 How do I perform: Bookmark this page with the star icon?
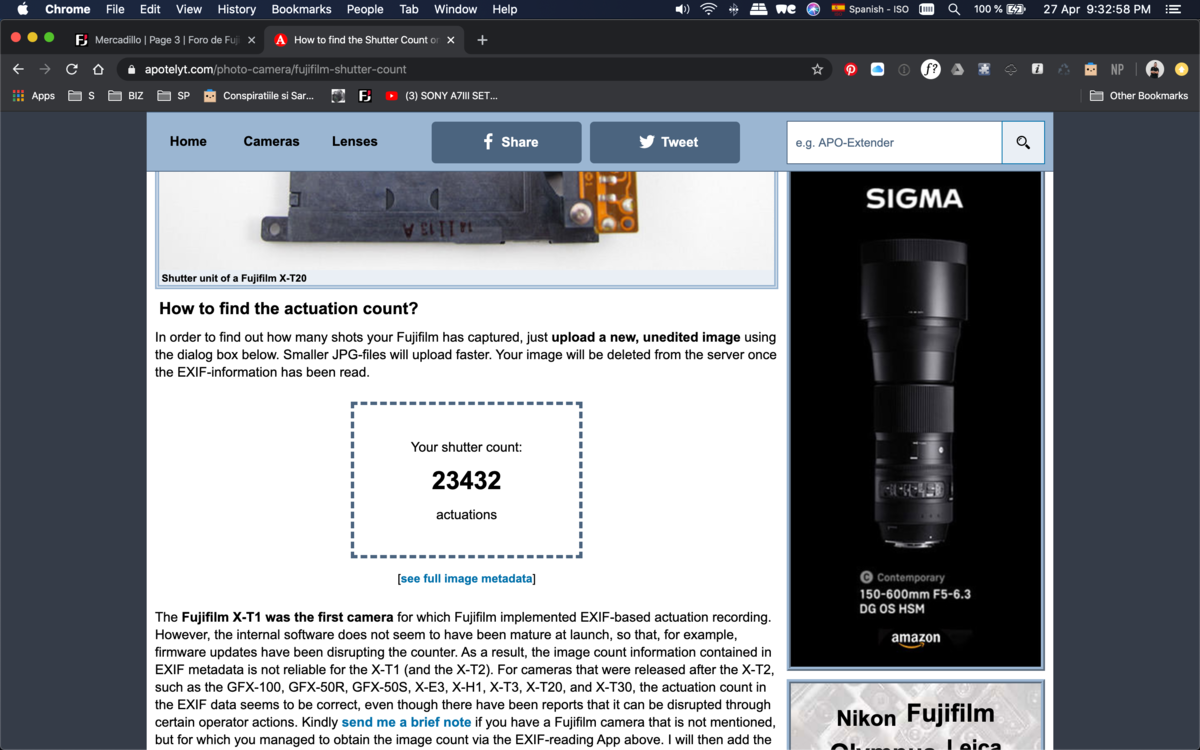click(x=817, y=70)
